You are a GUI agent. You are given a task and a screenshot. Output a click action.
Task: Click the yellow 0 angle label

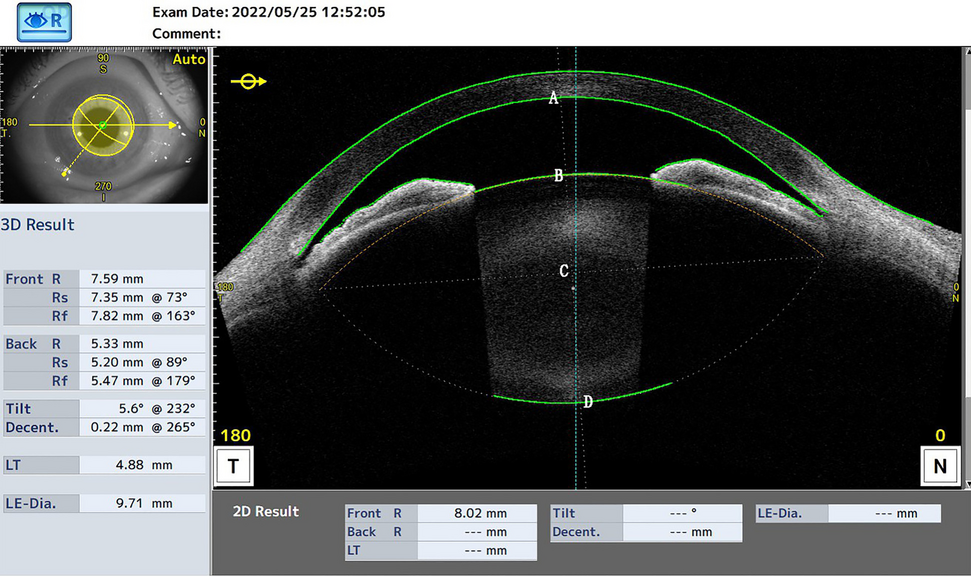(940, 435)
